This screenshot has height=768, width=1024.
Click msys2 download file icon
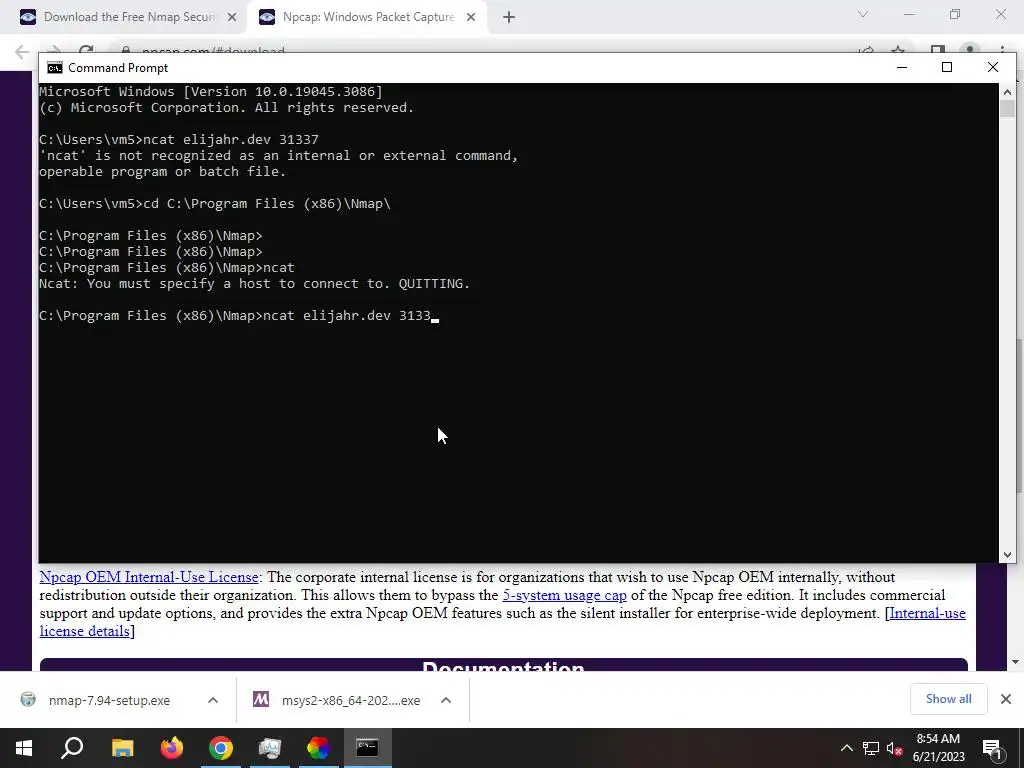261,699
